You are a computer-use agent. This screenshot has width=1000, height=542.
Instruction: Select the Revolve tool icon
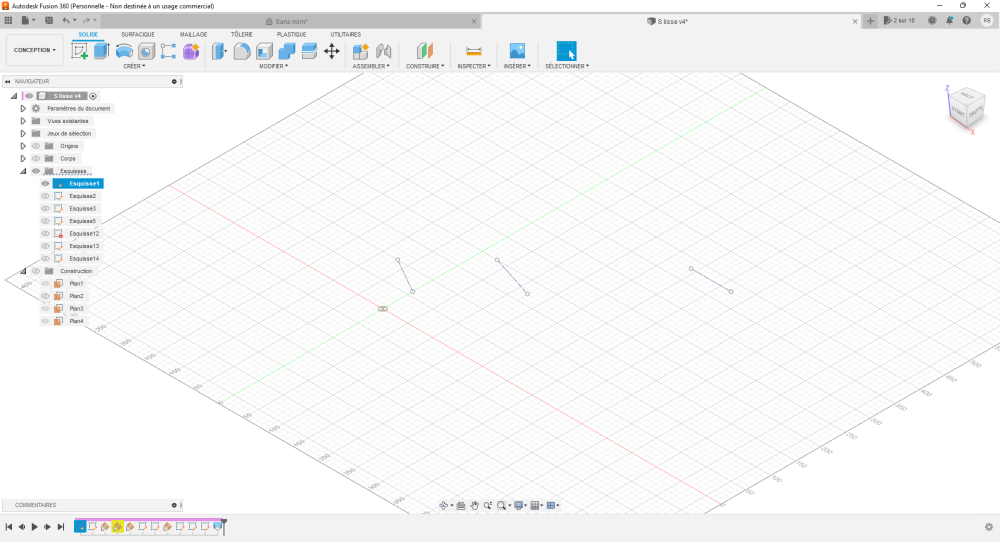pos(124,51)
